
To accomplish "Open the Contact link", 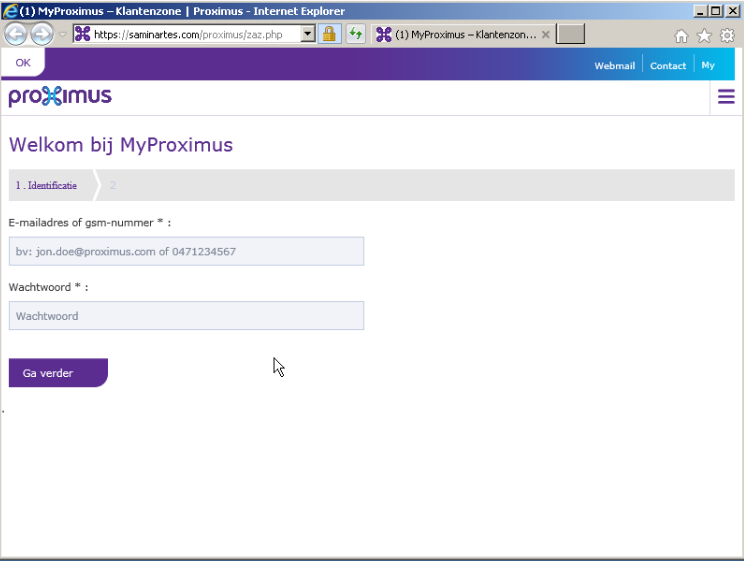I will click(x=668, y=65).
